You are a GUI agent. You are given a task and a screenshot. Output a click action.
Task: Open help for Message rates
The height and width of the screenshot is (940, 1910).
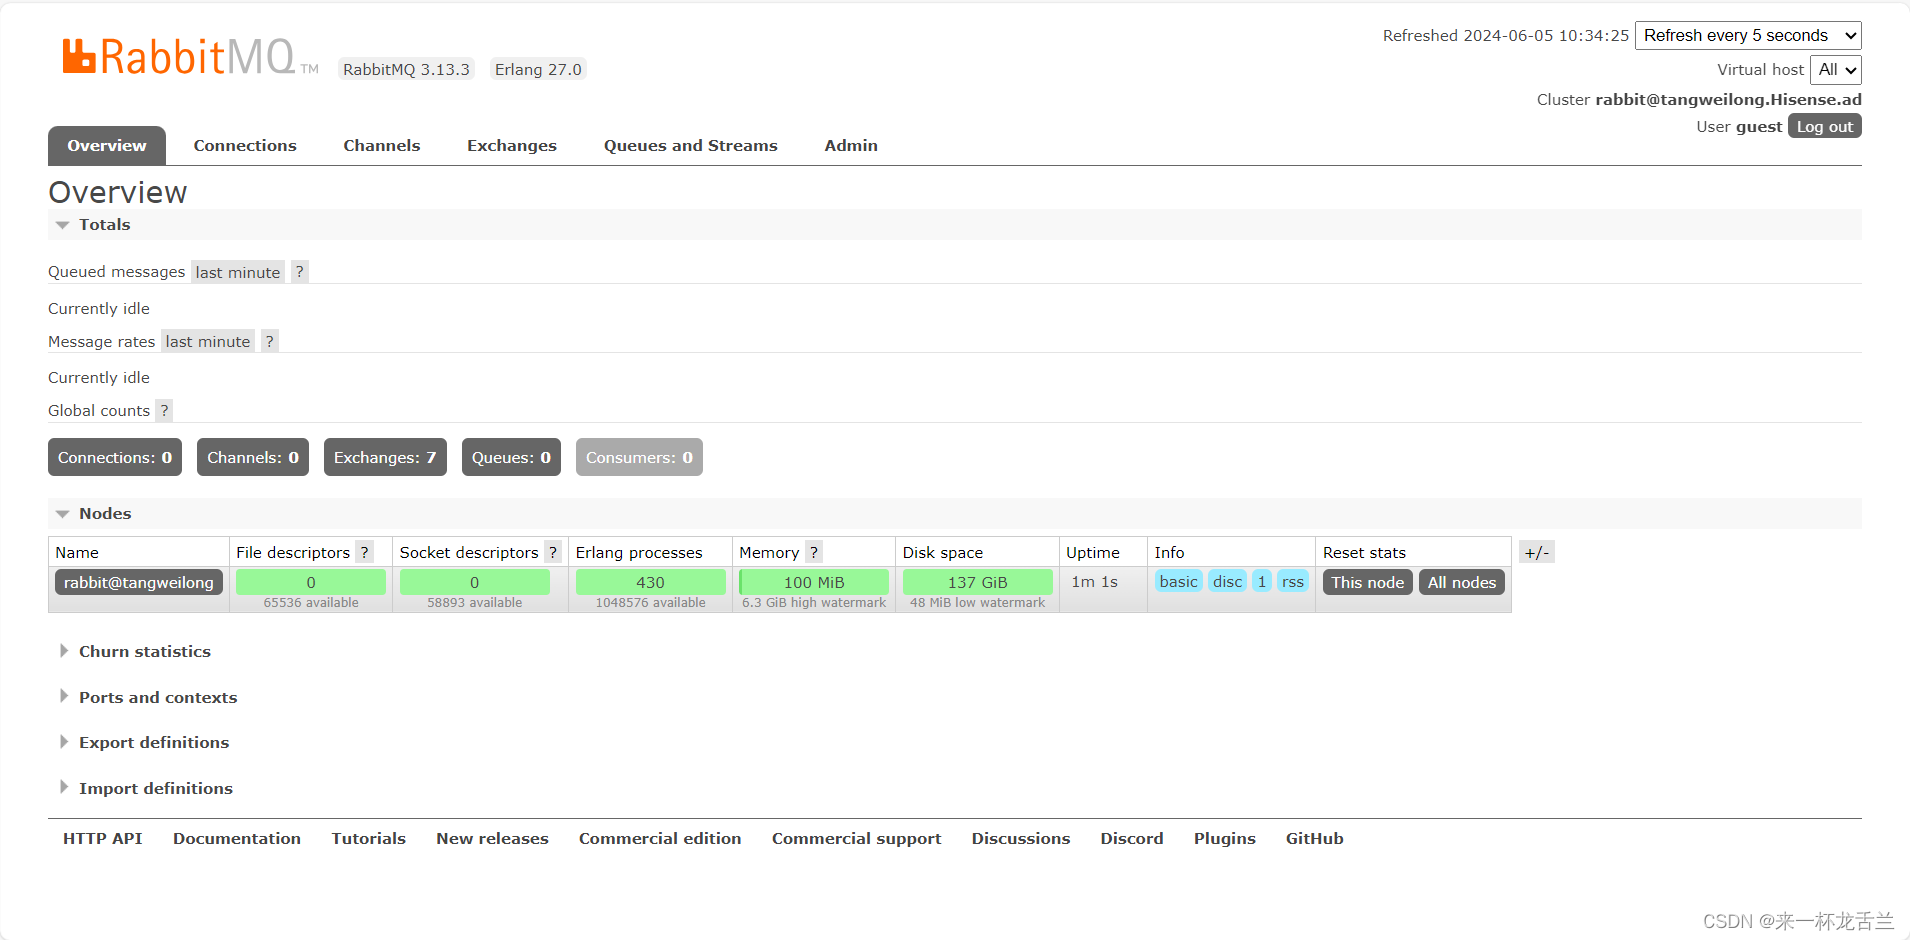point(269,341)
